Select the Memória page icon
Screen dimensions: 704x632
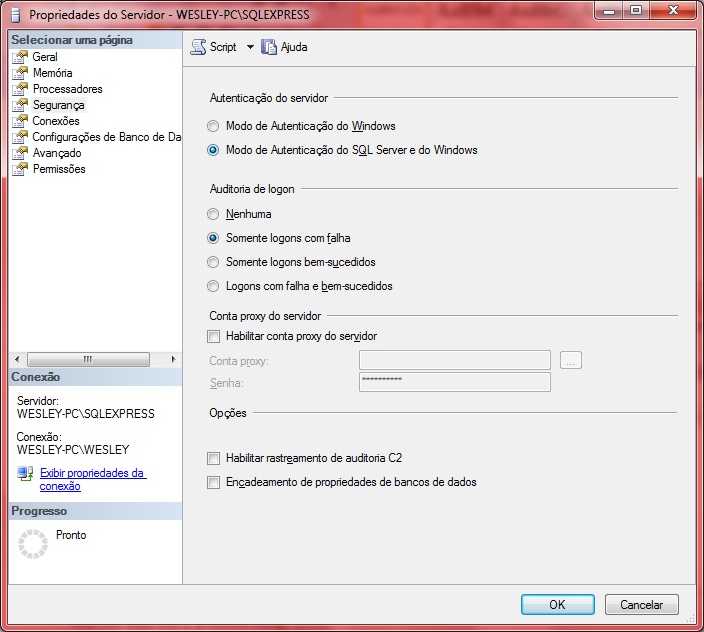(20, 73)
